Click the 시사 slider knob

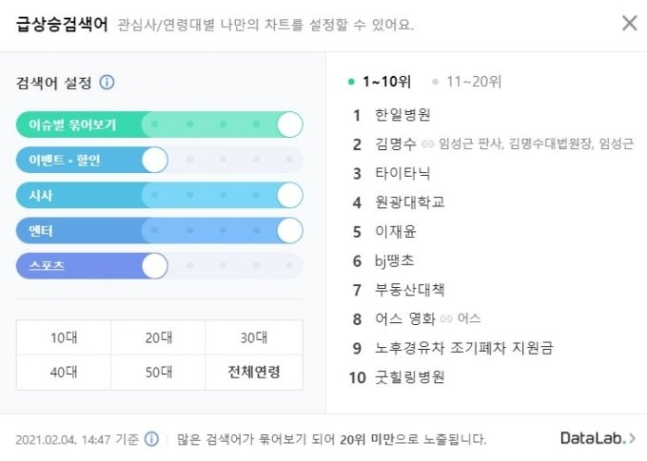289,195
